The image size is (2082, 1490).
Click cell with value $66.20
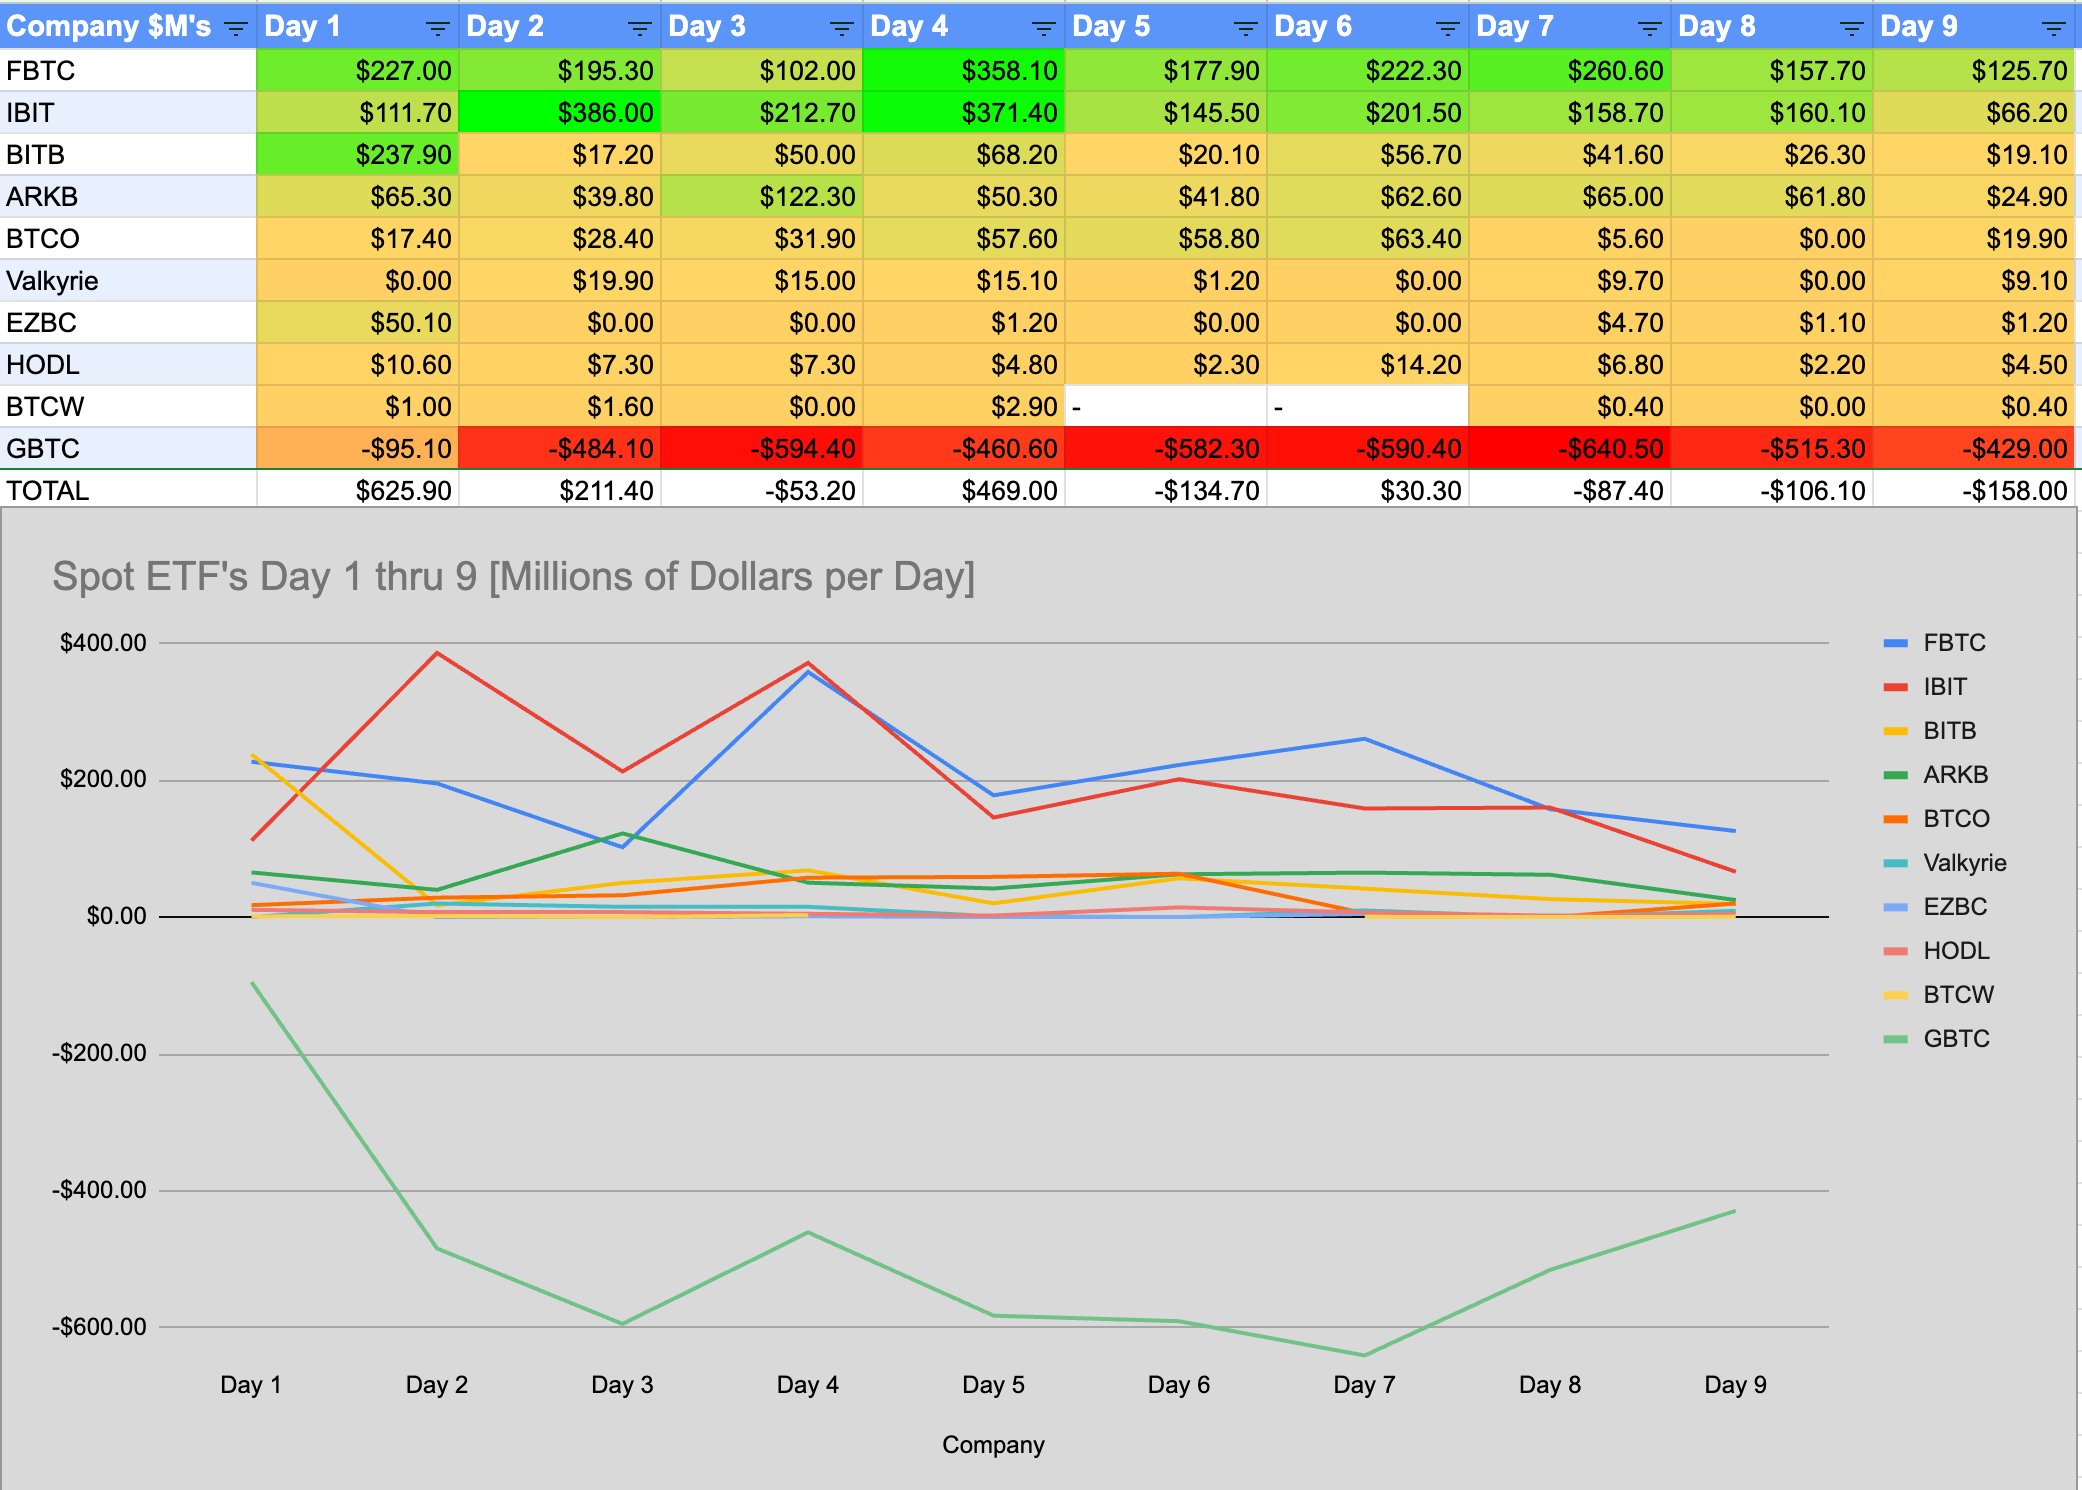point(1973,113)
